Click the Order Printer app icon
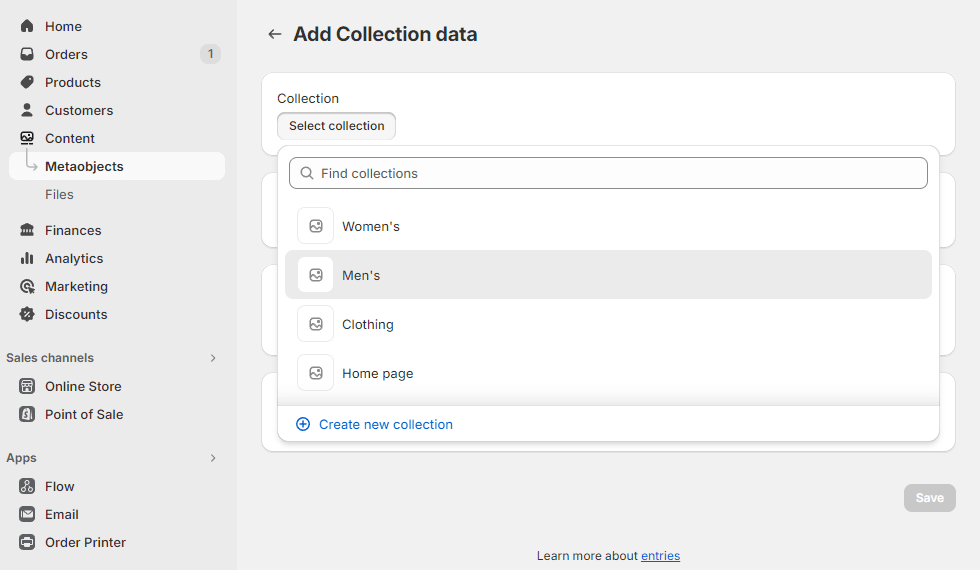Viewport: 980px width, 570px height. coord(27,542)
